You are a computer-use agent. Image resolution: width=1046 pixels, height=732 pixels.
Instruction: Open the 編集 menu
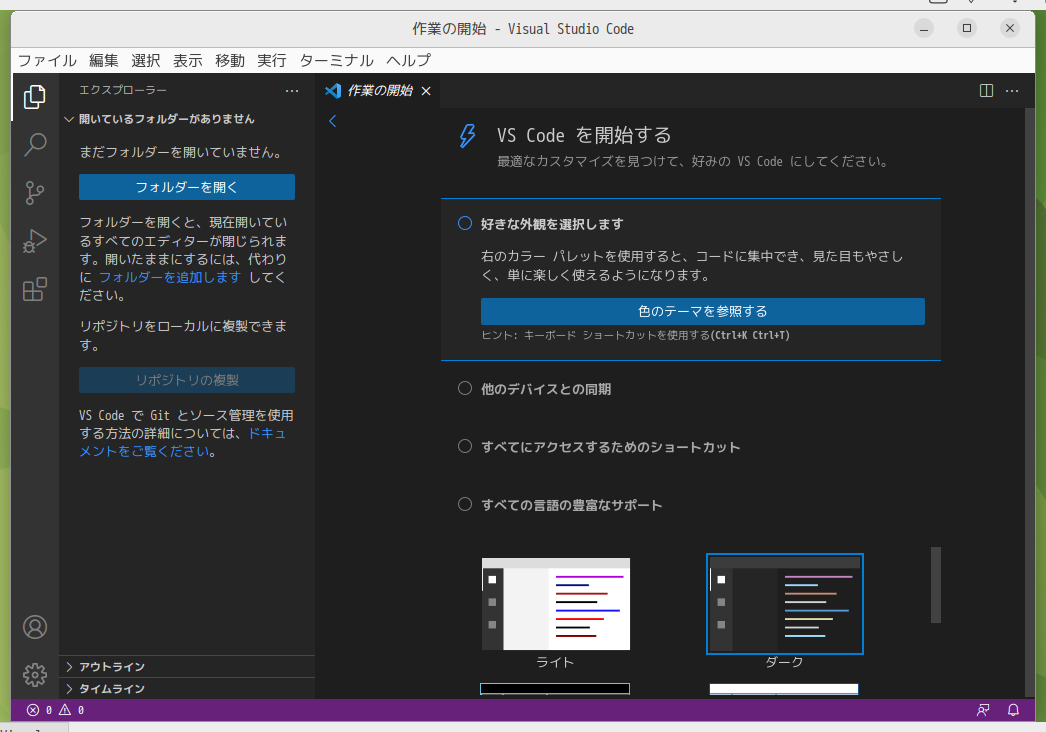point(103,61)
